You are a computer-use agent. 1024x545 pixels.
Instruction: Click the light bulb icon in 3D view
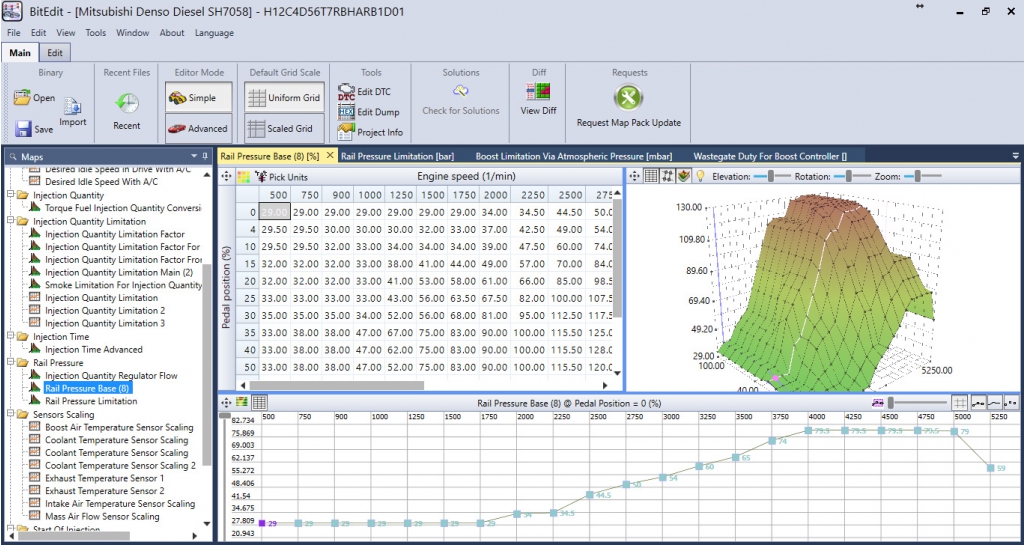[701, 176]
